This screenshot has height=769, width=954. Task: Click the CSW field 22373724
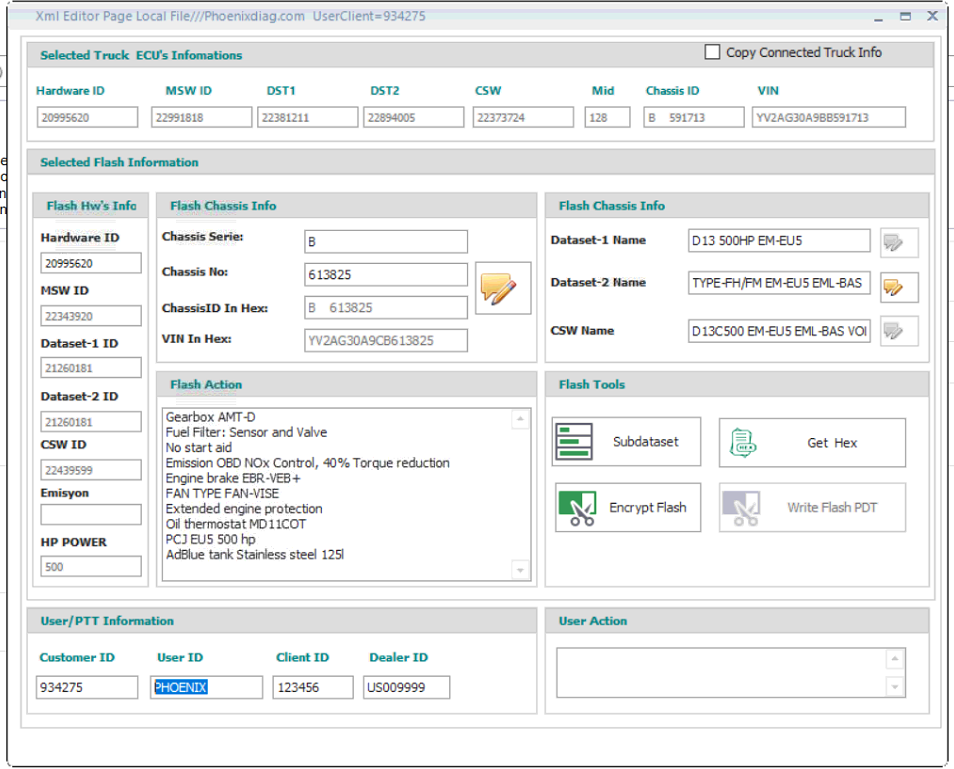(x=523, y=117)
